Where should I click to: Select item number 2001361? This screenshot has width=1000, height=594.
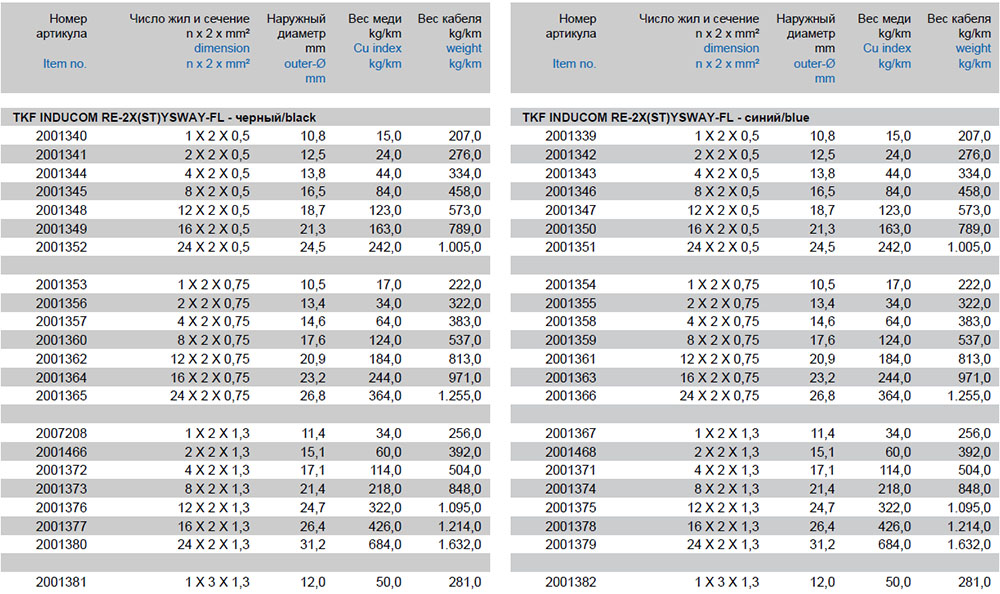click(x=571, y=359)
